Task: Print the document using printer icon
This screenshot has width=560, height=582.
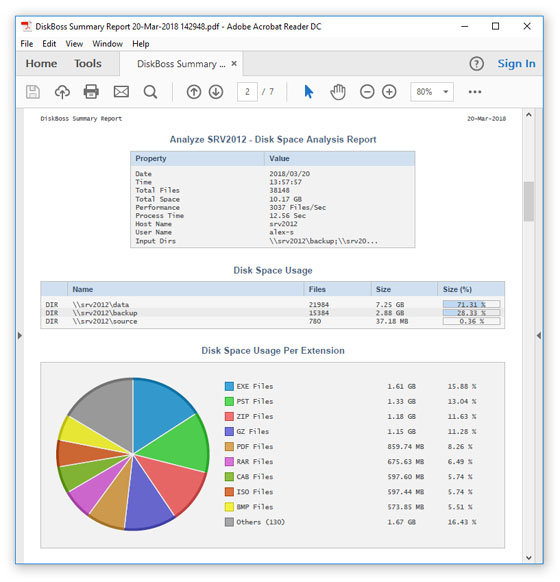Action: tap(91, 92)
